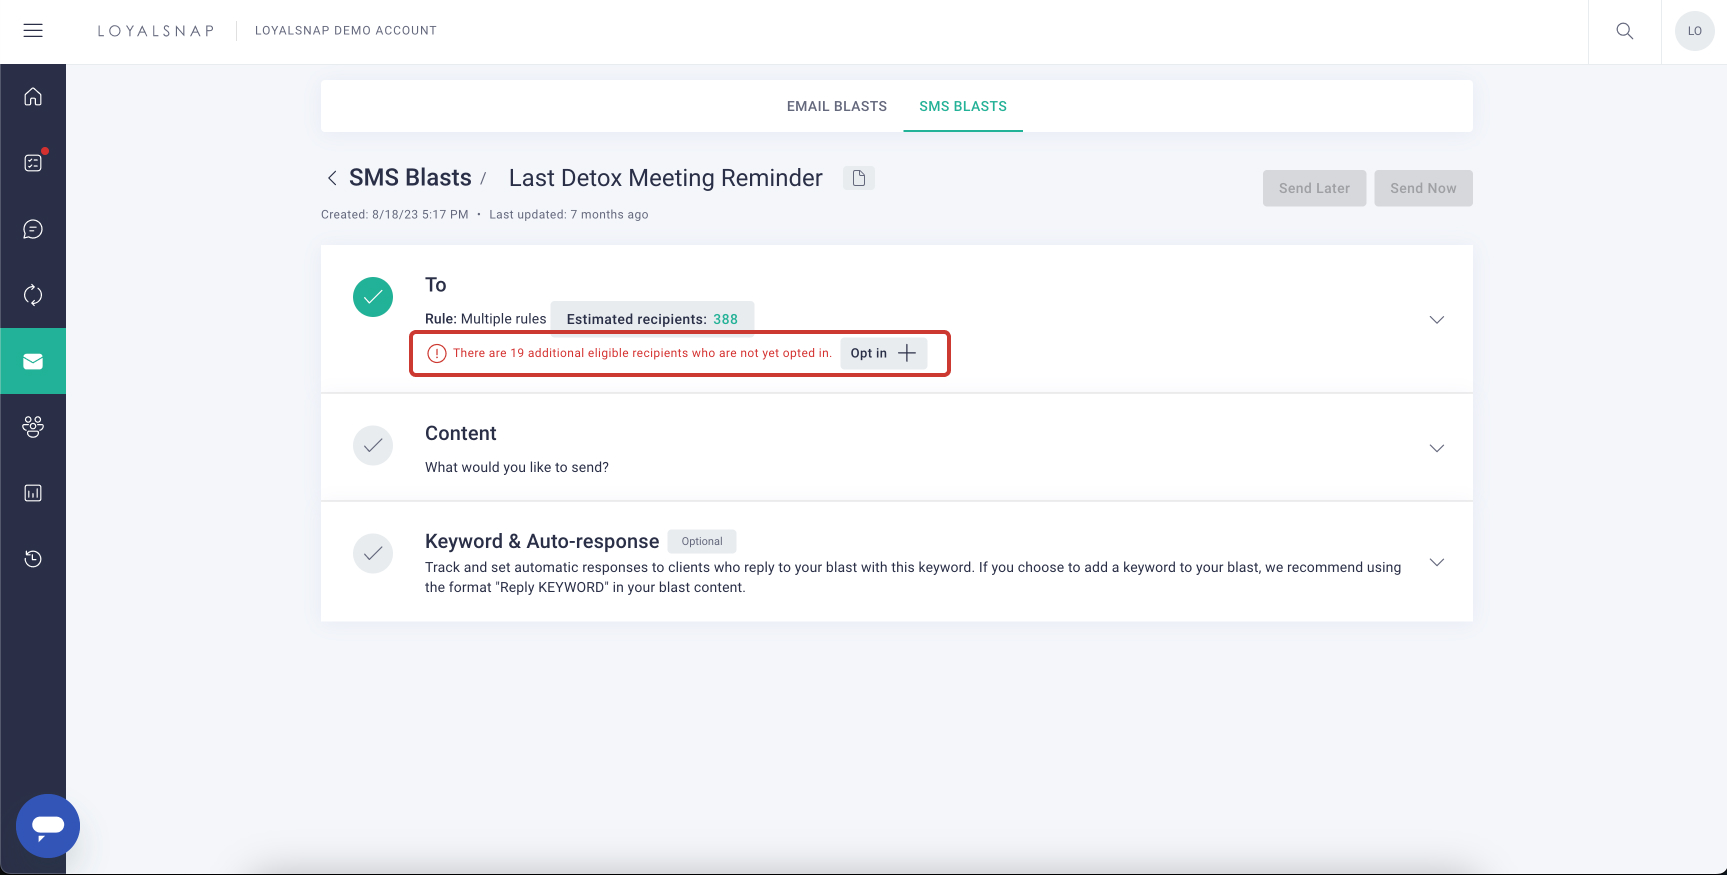1727x875 pixels.
Task: Go to the Home sidebar icon
Action: coord(33,97)
